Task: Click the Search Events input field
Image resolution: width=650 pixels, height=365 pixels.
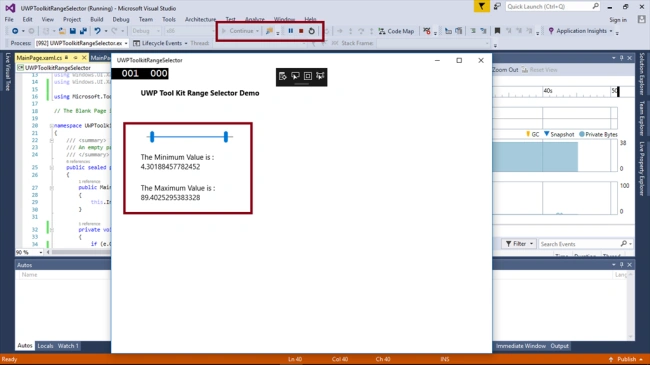Action: pos(586,244)
